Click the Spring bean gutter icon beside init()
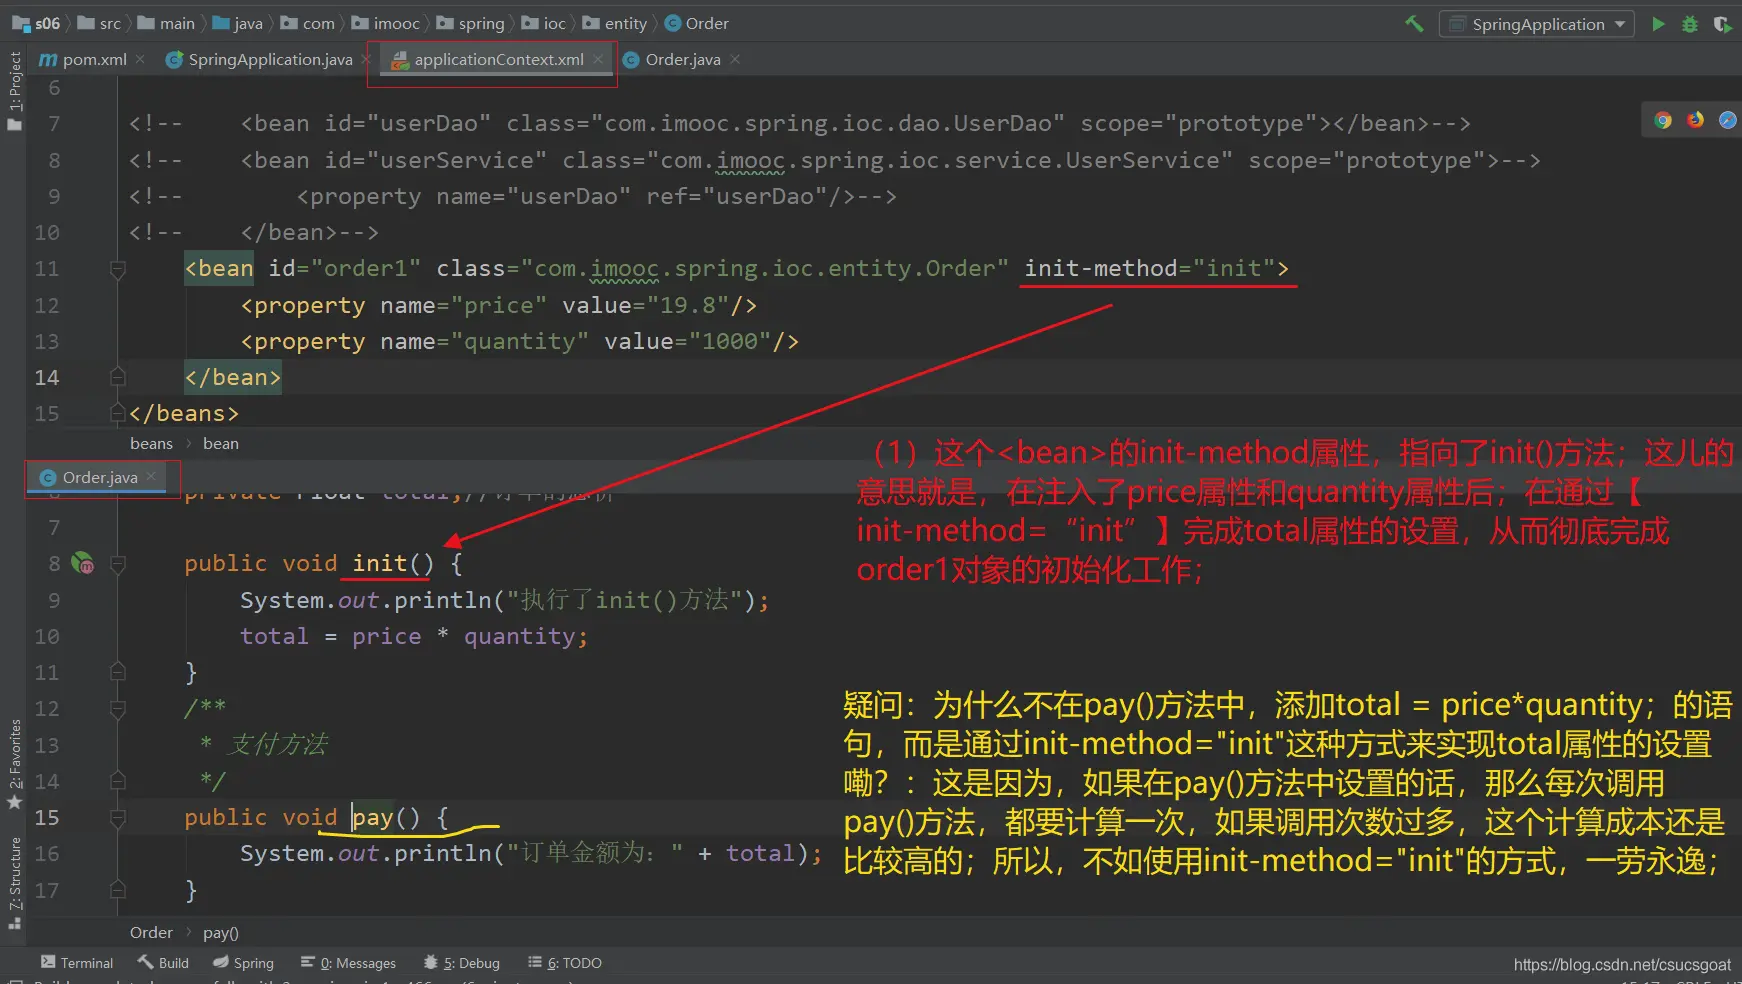The height and width of the screenshot is (984, 1742). click(x=83, y=564)
